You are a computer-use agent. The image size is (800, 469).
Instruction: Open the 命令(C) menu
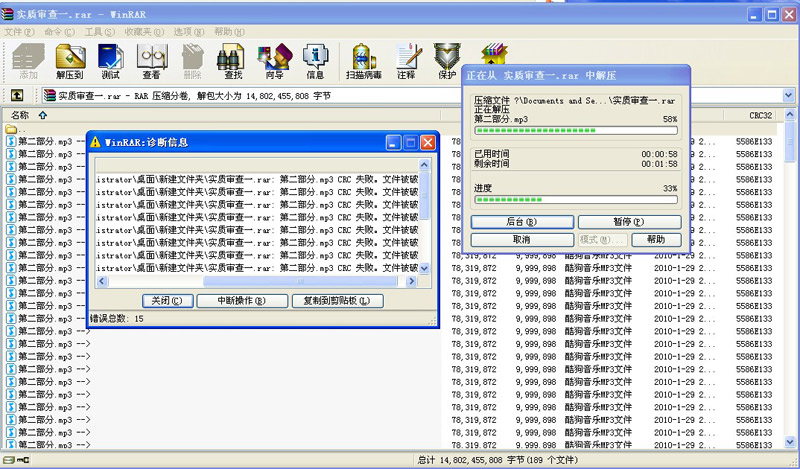click(x=59, y=32)
